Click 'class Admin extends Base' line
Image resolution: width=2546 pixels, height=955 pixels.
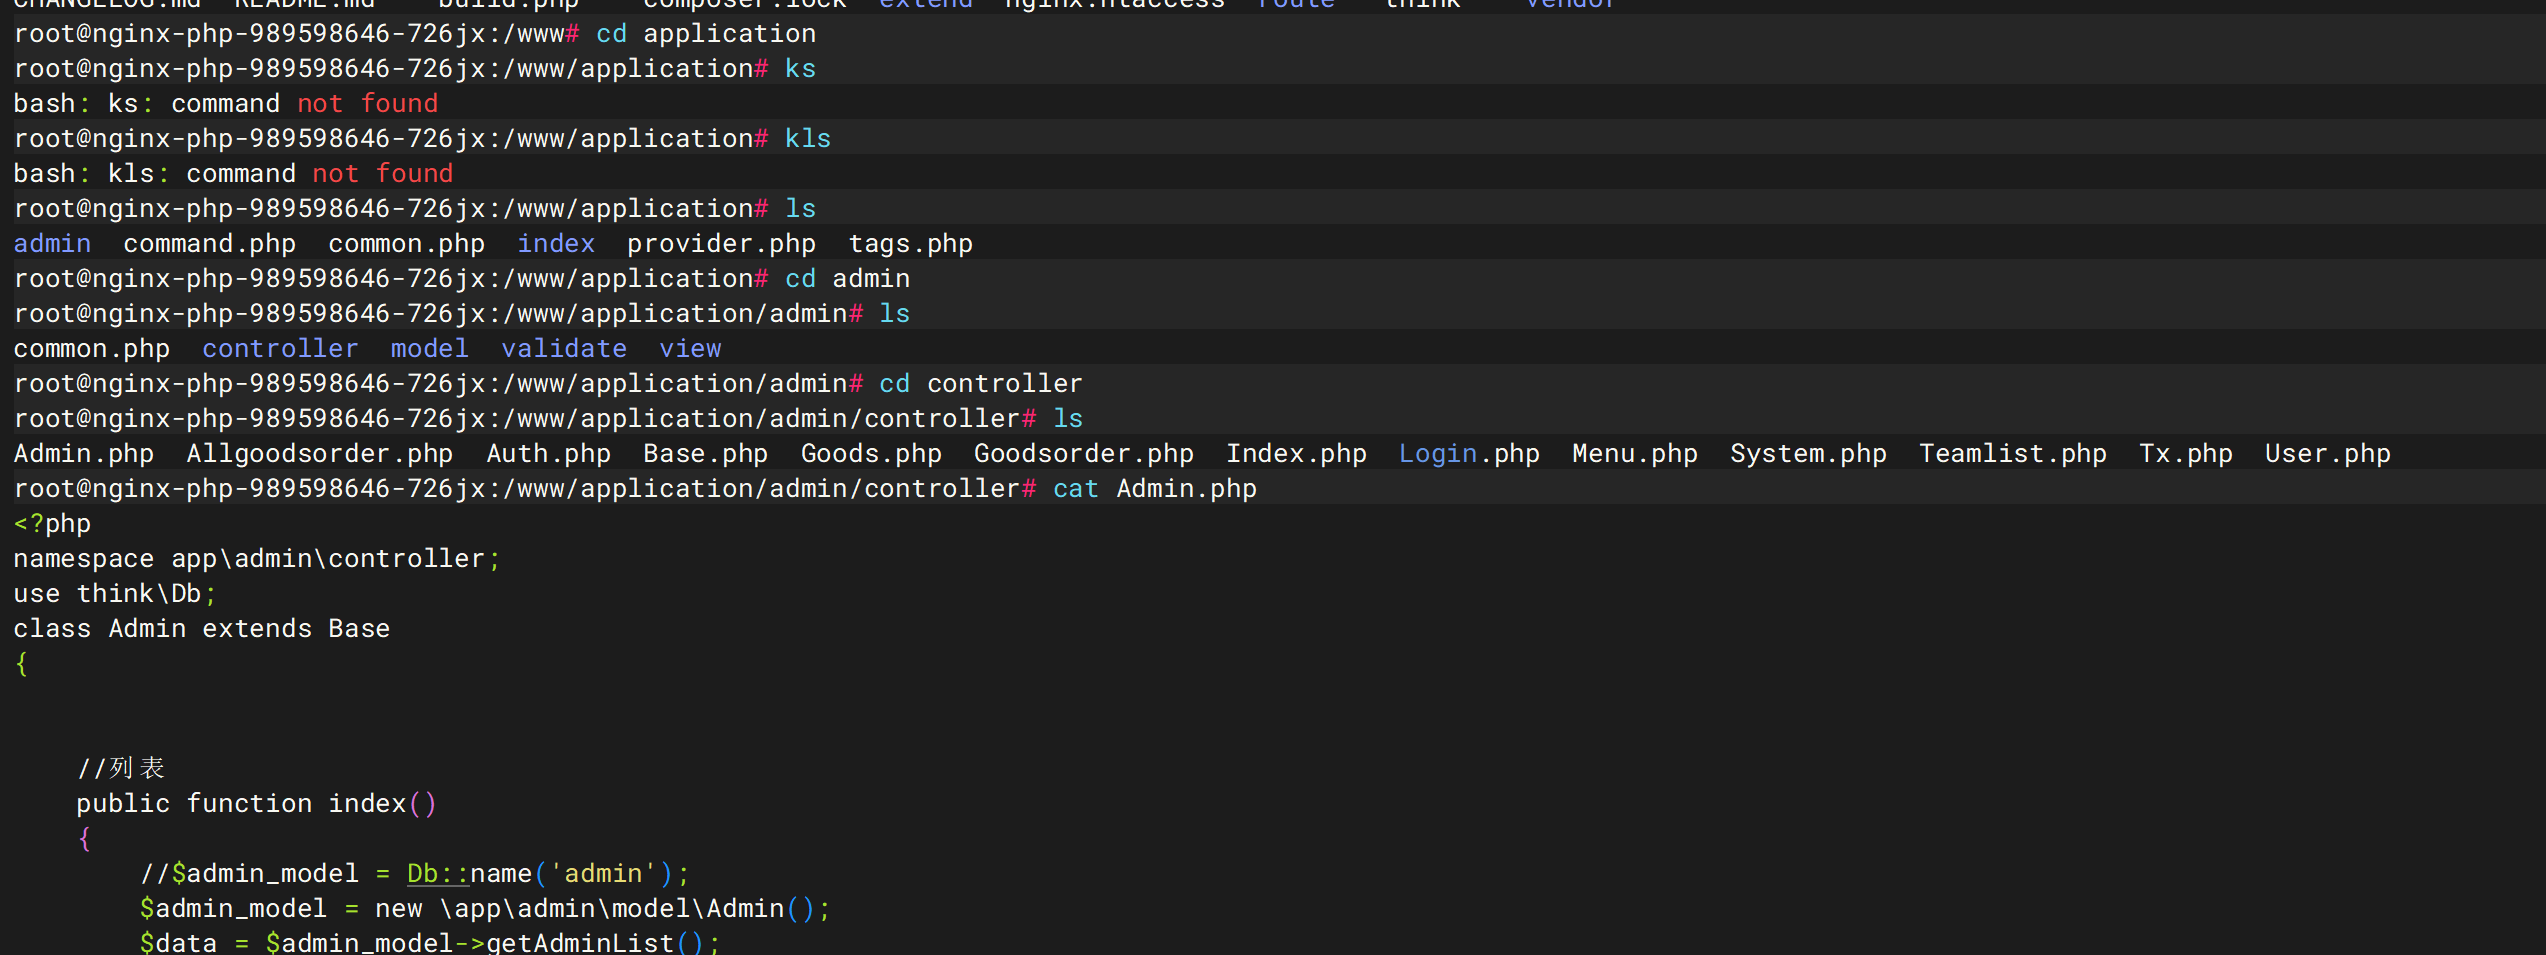coord(202,628)
